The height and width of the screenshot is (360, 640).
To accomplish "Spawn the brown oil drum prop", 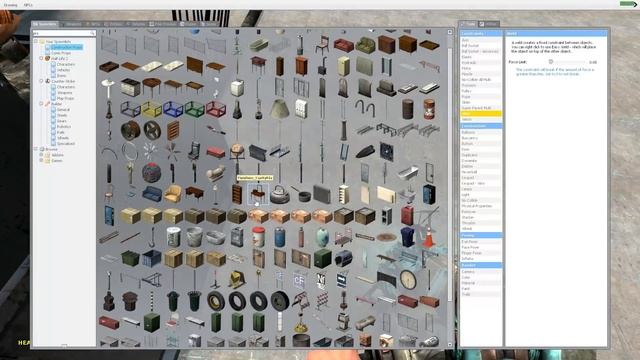I will 407,109.
